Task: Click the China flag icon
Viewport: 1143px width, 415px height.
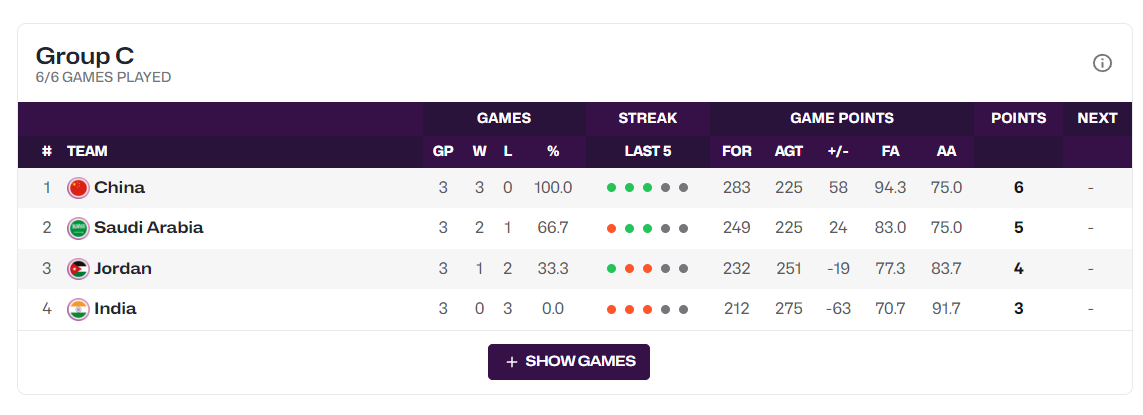Action: point(78,188)
